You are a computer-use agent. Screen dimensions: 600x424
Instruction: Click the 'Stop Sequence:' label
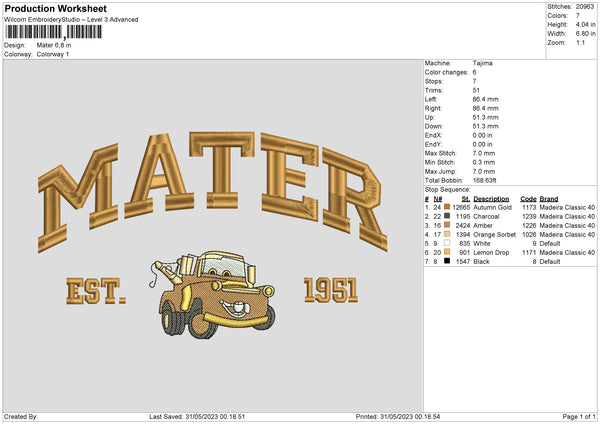[x=447, y=190]
